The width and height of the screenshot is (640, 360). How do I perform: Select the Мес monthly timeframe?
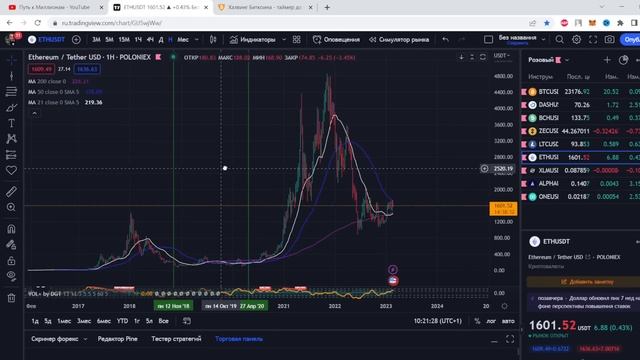(x=183, y=40)
